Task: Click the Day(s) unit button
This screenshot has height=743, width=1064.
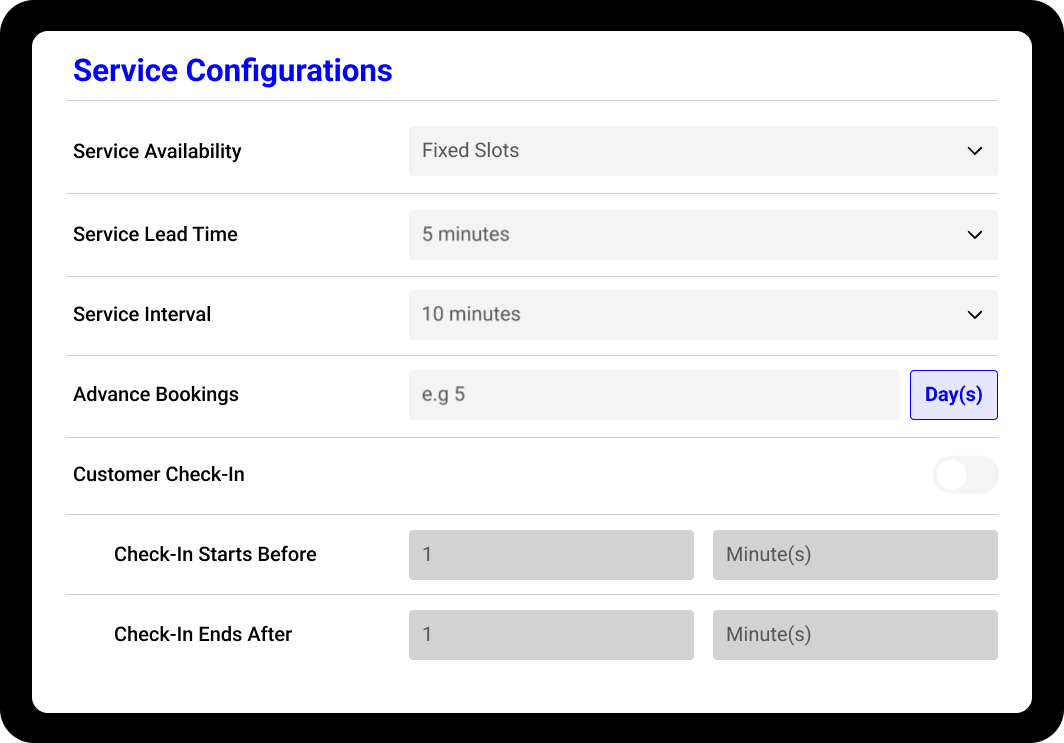Action: [x=953, y=395]
